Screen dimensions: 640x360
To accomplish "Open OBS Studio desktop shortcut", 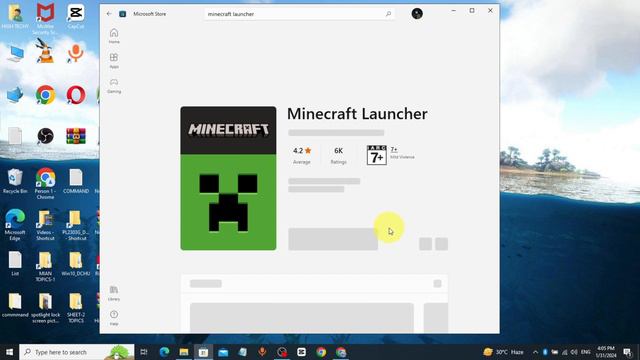I will (45, 136).
